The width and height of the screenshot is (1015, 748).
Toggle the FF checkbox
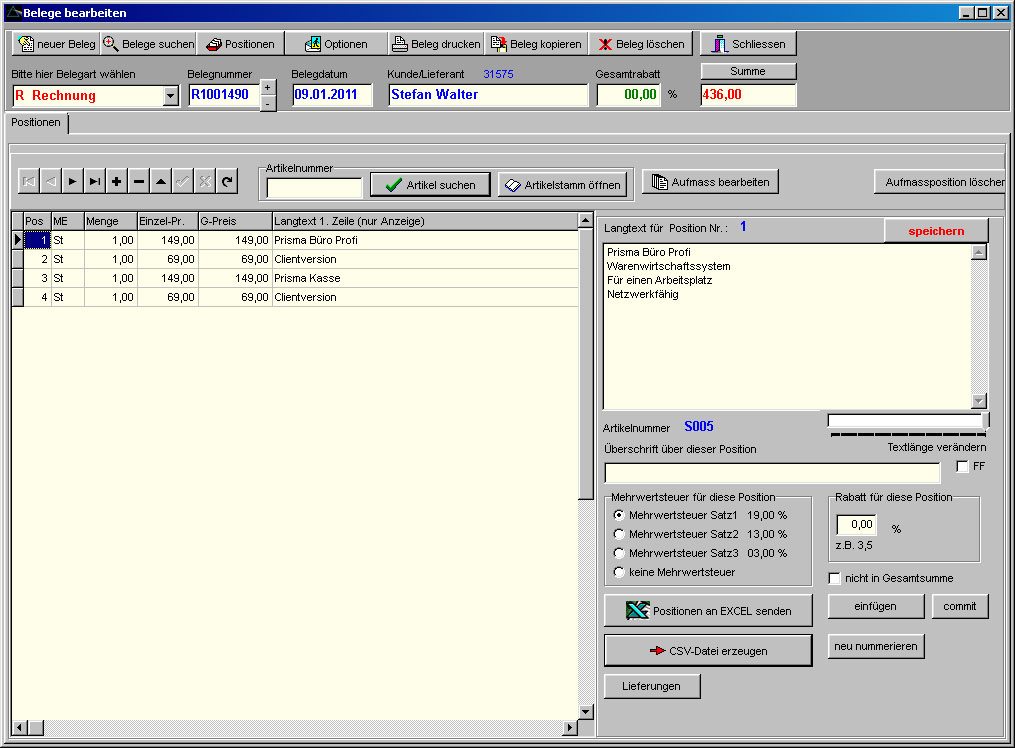click(x=963, y=467)
